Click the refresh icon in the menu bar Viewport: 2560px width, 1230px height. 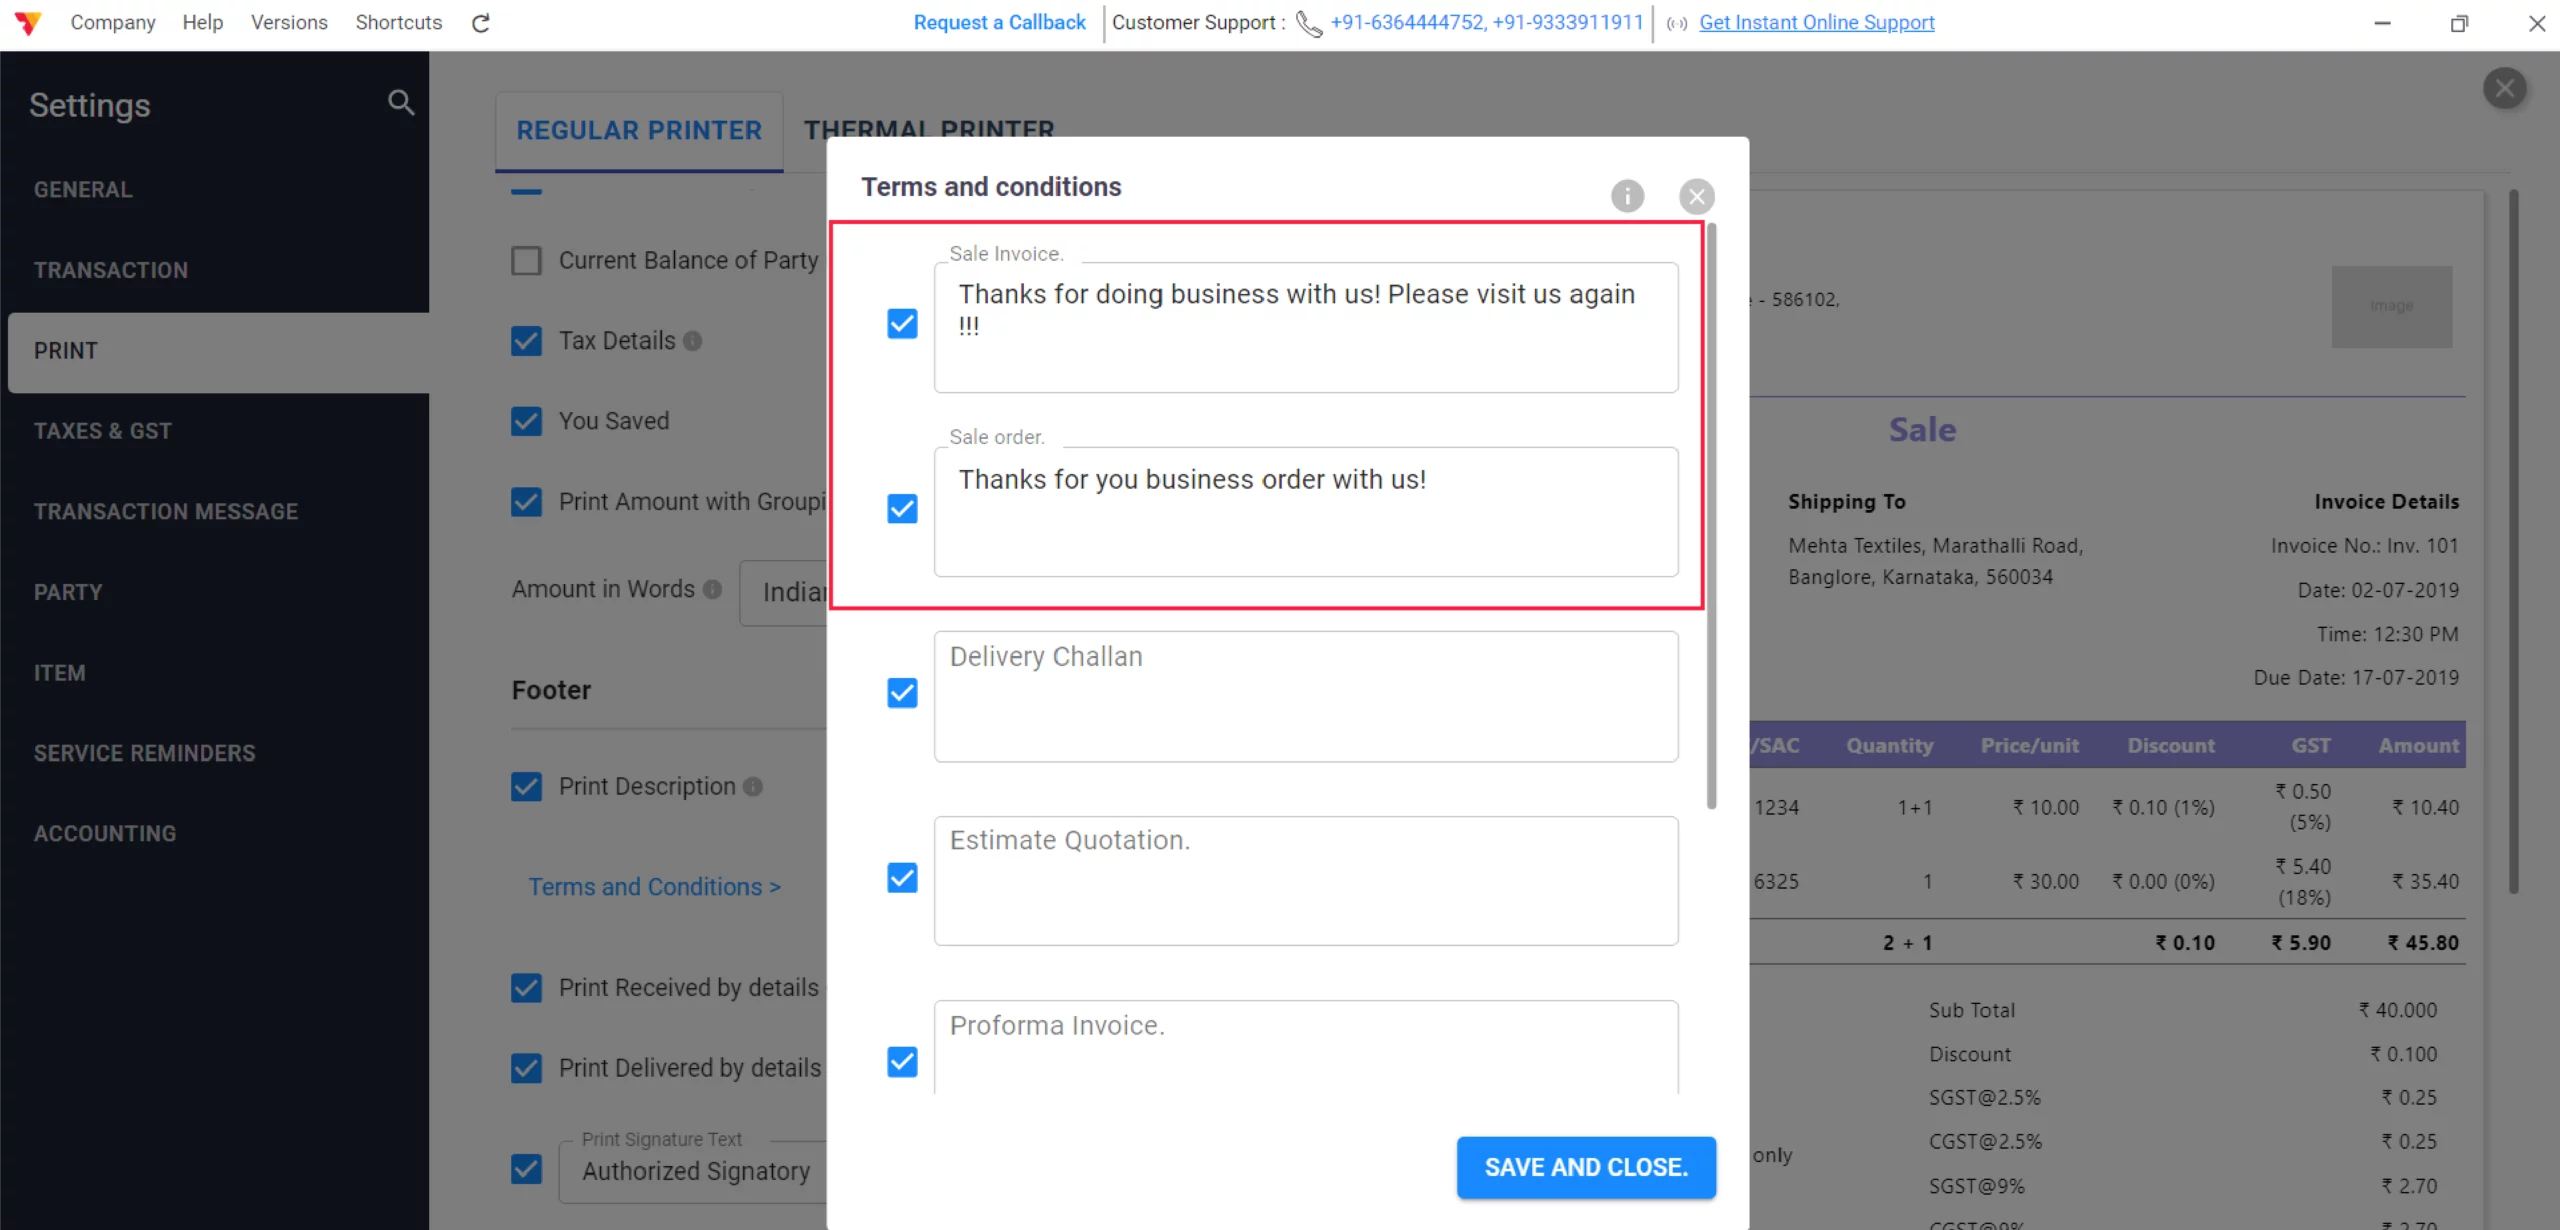(481, 23)
